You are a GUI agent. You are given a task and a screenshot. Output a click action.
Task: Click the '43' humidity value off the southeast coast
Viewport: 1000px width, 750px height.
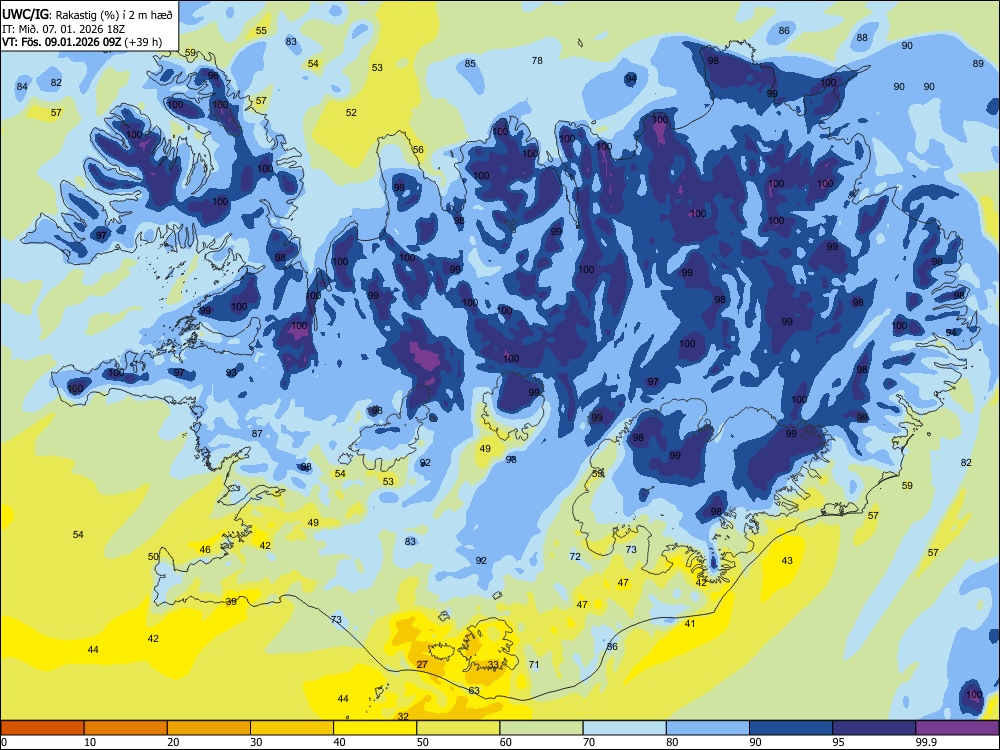coord(787,561)
